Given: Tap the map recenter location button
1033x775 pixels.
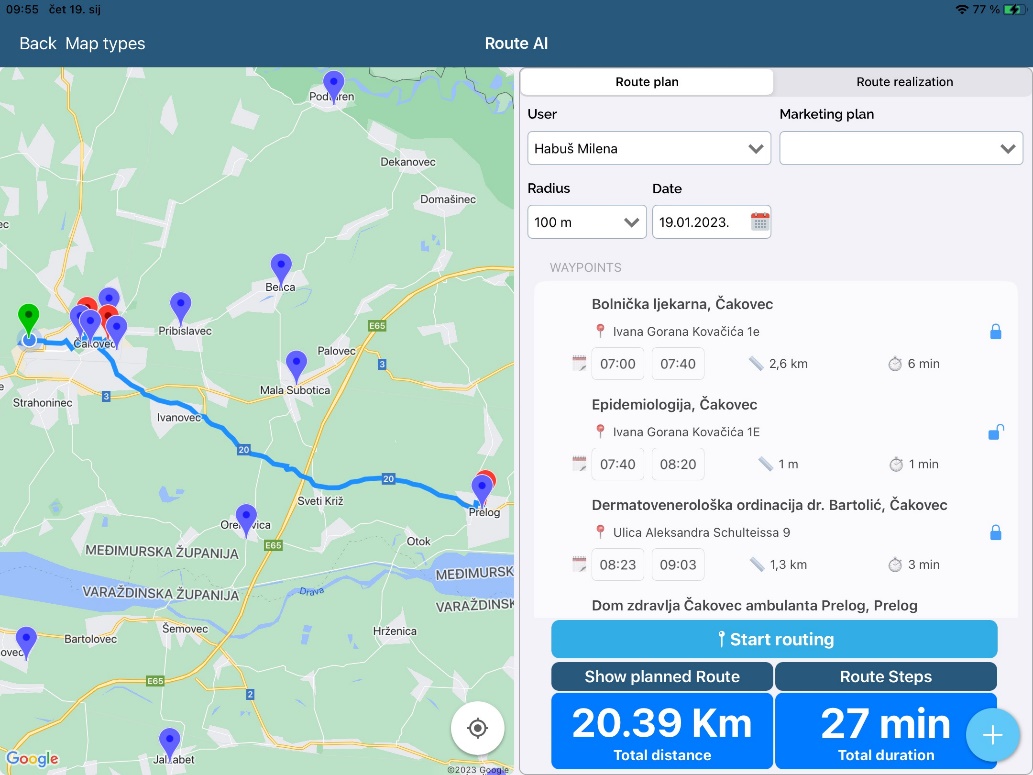Looking at the screenshot, I should click(477, 727).
